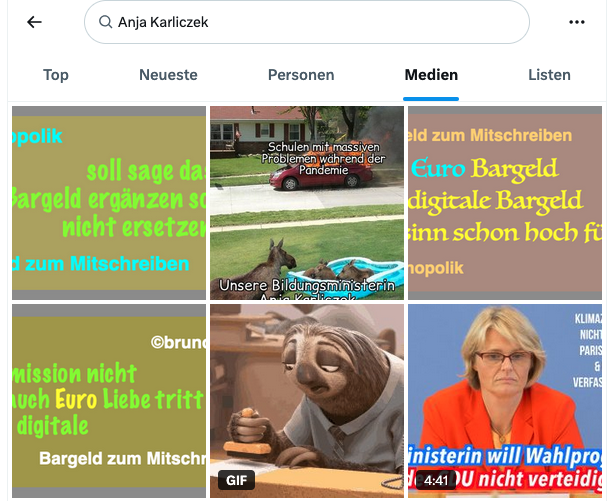
Task: Go back using the left arrow icon
Action: [x=34, y=22]
